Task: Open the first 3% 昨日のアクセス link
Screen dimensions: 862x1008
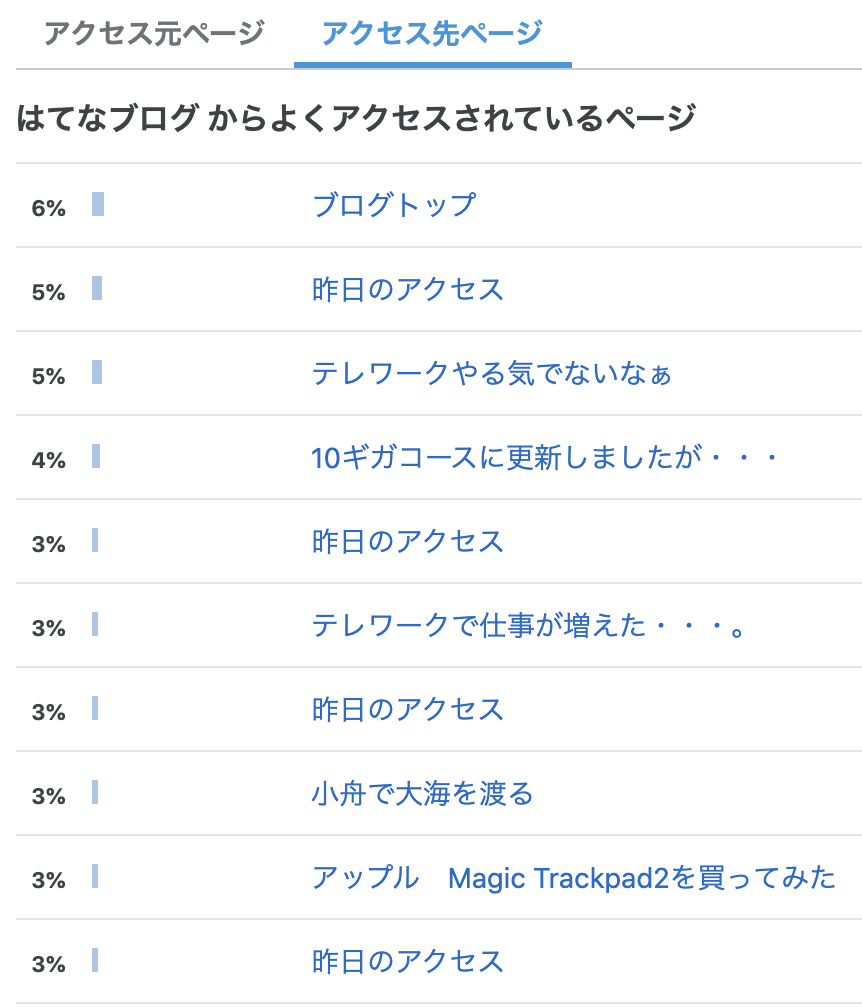Action: coord(408,541)
